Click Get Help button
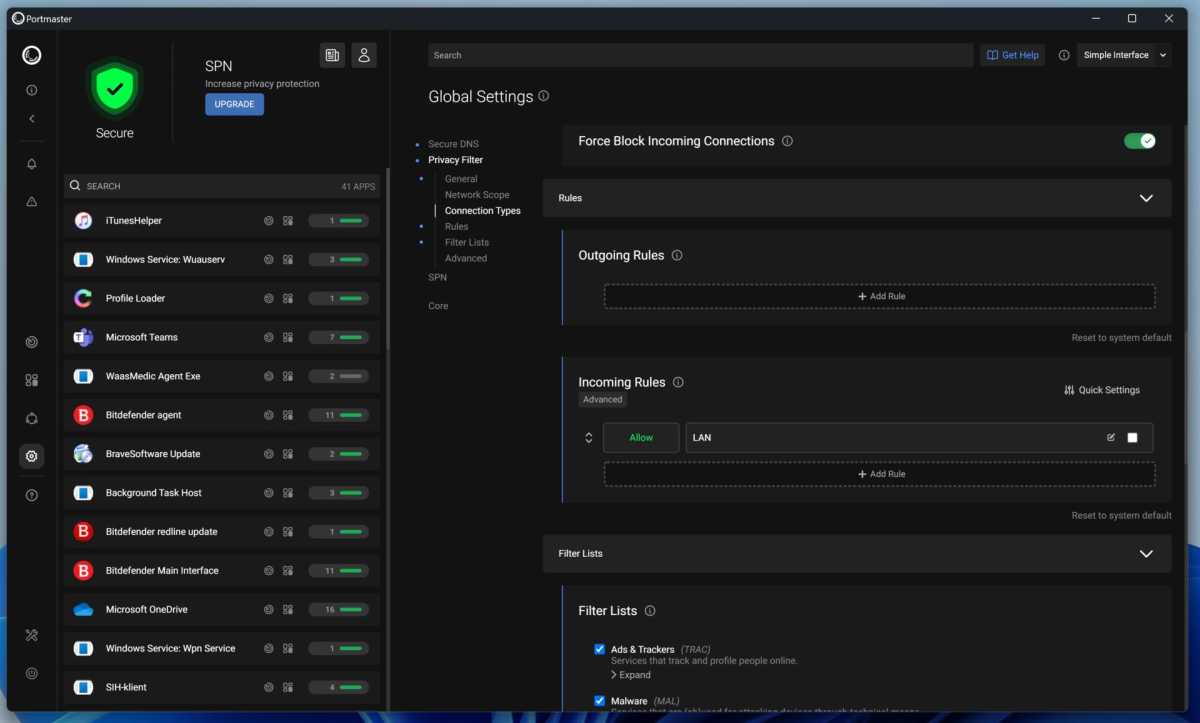The width and height of the screenshot is (1200, 723). pos(1012,55)
